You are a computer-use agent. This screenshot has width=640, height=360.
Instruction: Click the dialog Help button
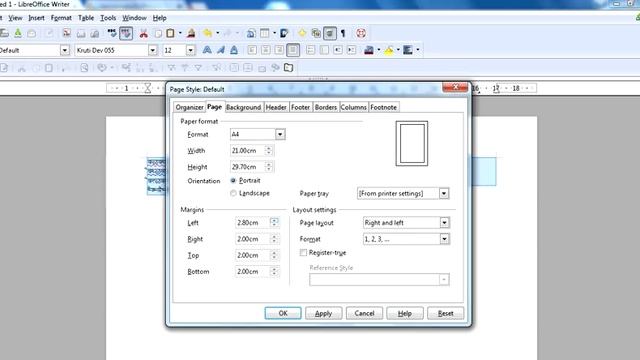click(x=404, y=313)
